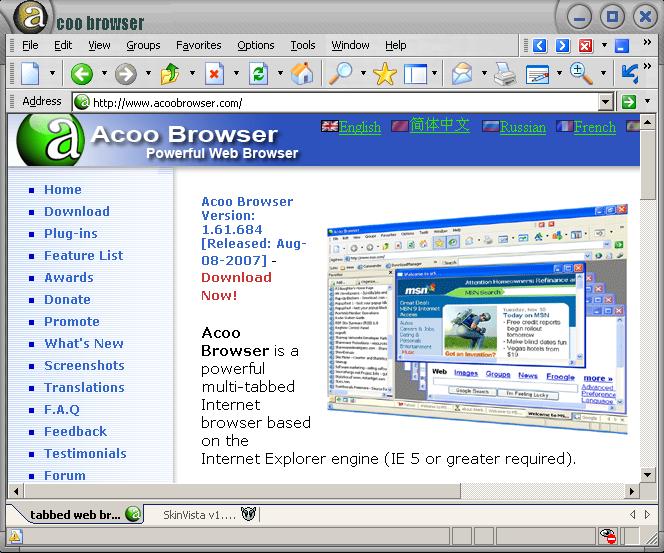Screen dimensions: 664x553
Task: Refresh the page using the toolbar icon
Action: (258, 73)
